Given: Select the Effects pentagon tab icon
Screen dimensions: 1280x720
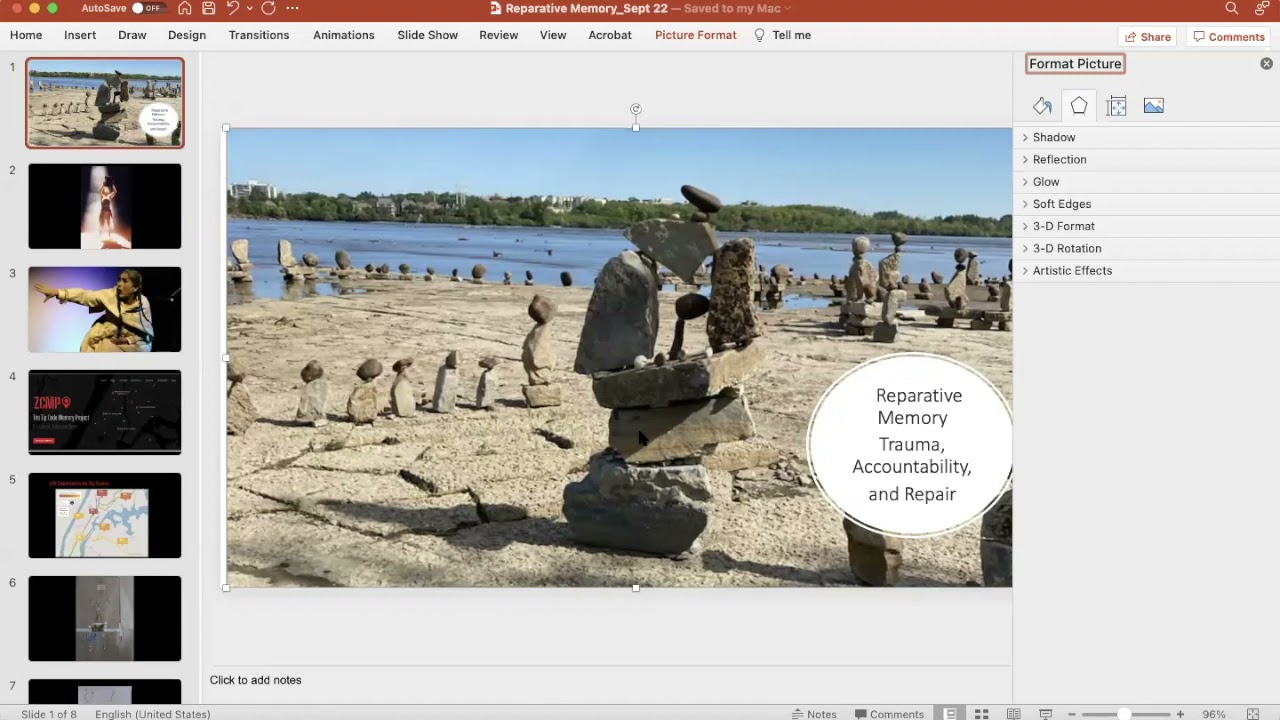Looking at the screenshot, I should pos(1079,106).
